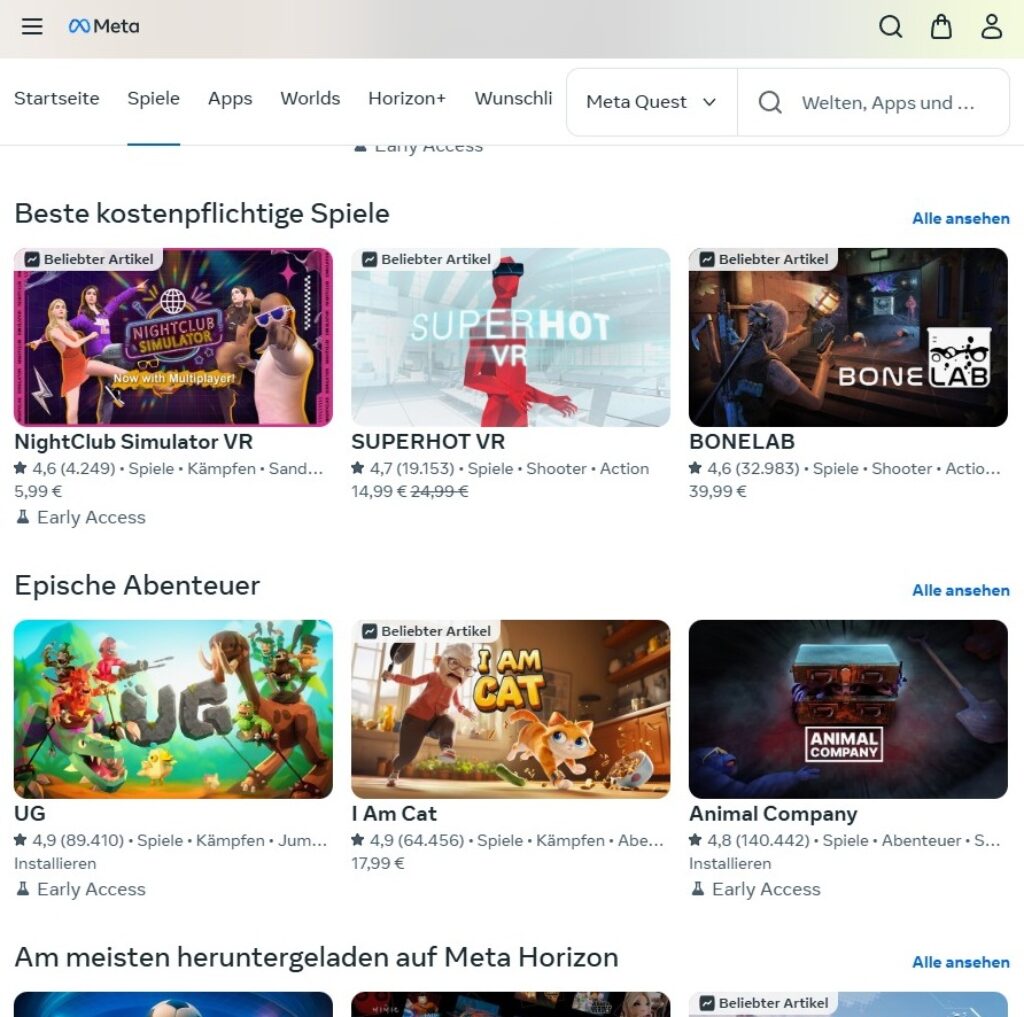Image resolution: width=1024 pixels, height=1017 pixels.
Task: Open the hamburger navigation menu
Action: click(32, 27)
